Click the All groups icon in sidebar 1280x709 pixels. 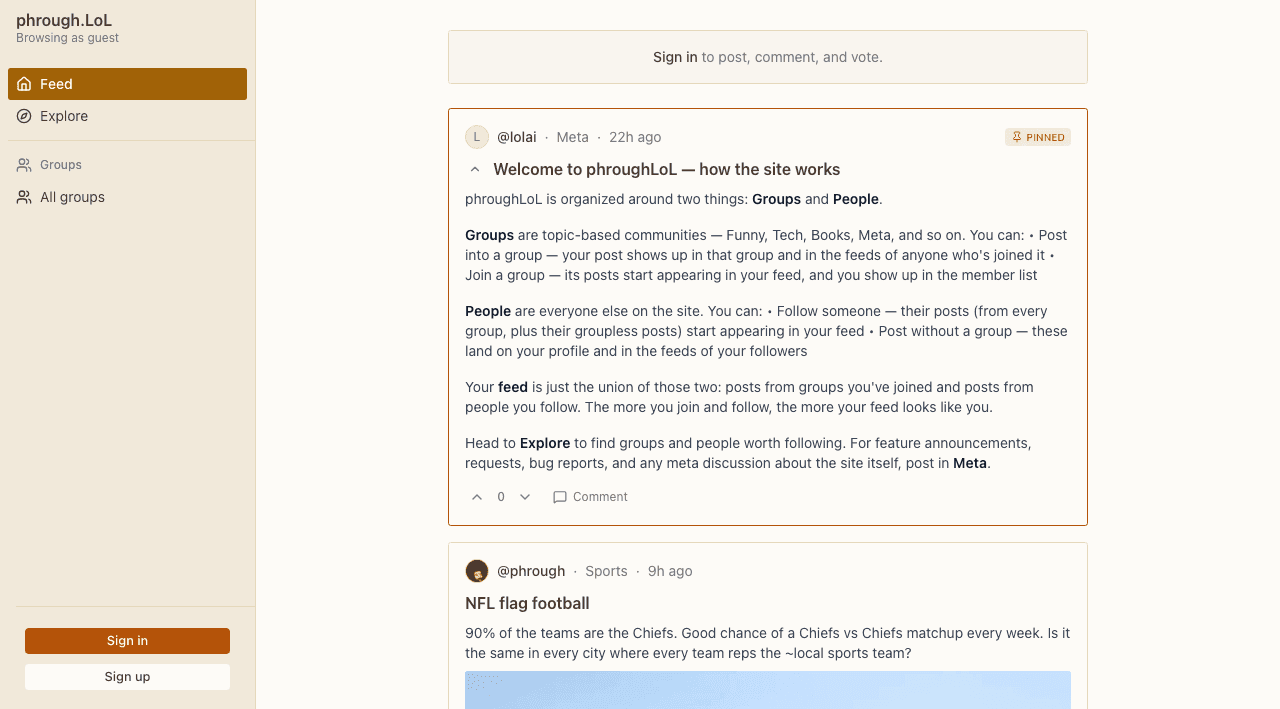pos(22,197)
